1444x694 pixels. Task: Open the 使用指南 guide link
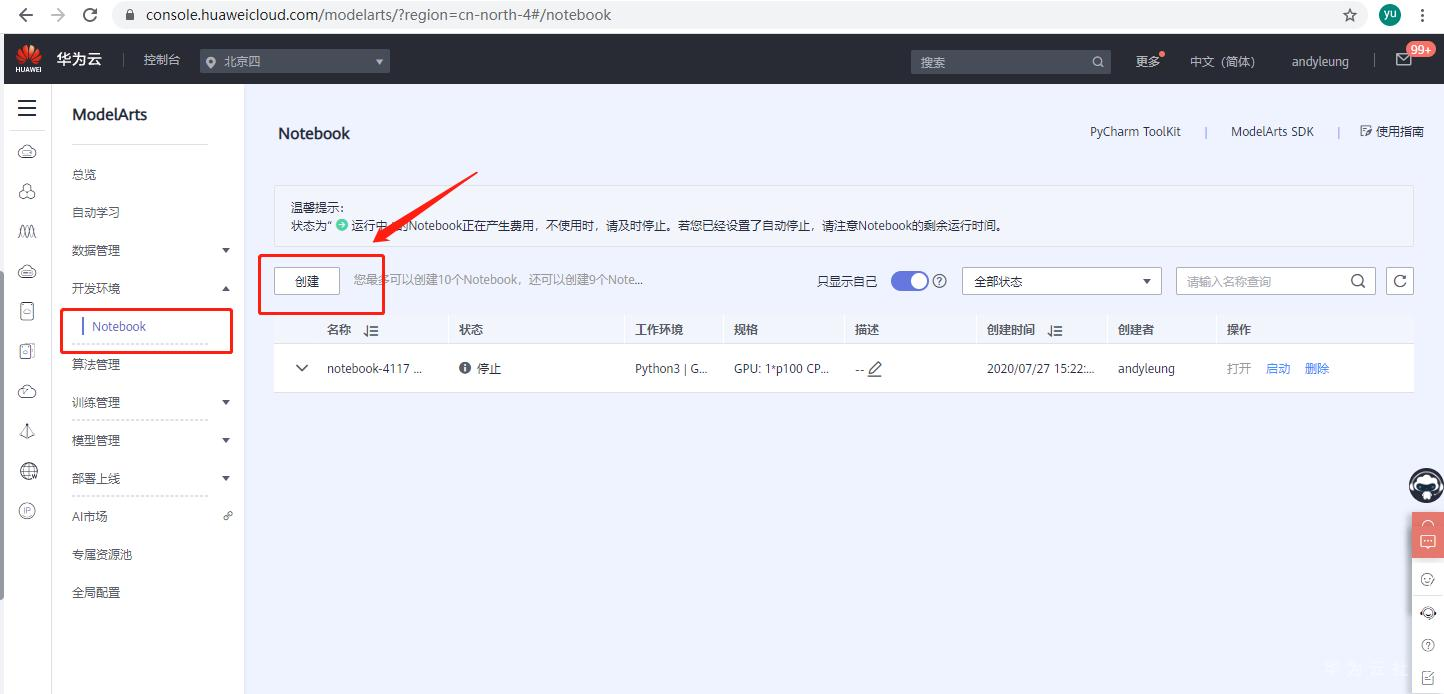(1392, 131)
